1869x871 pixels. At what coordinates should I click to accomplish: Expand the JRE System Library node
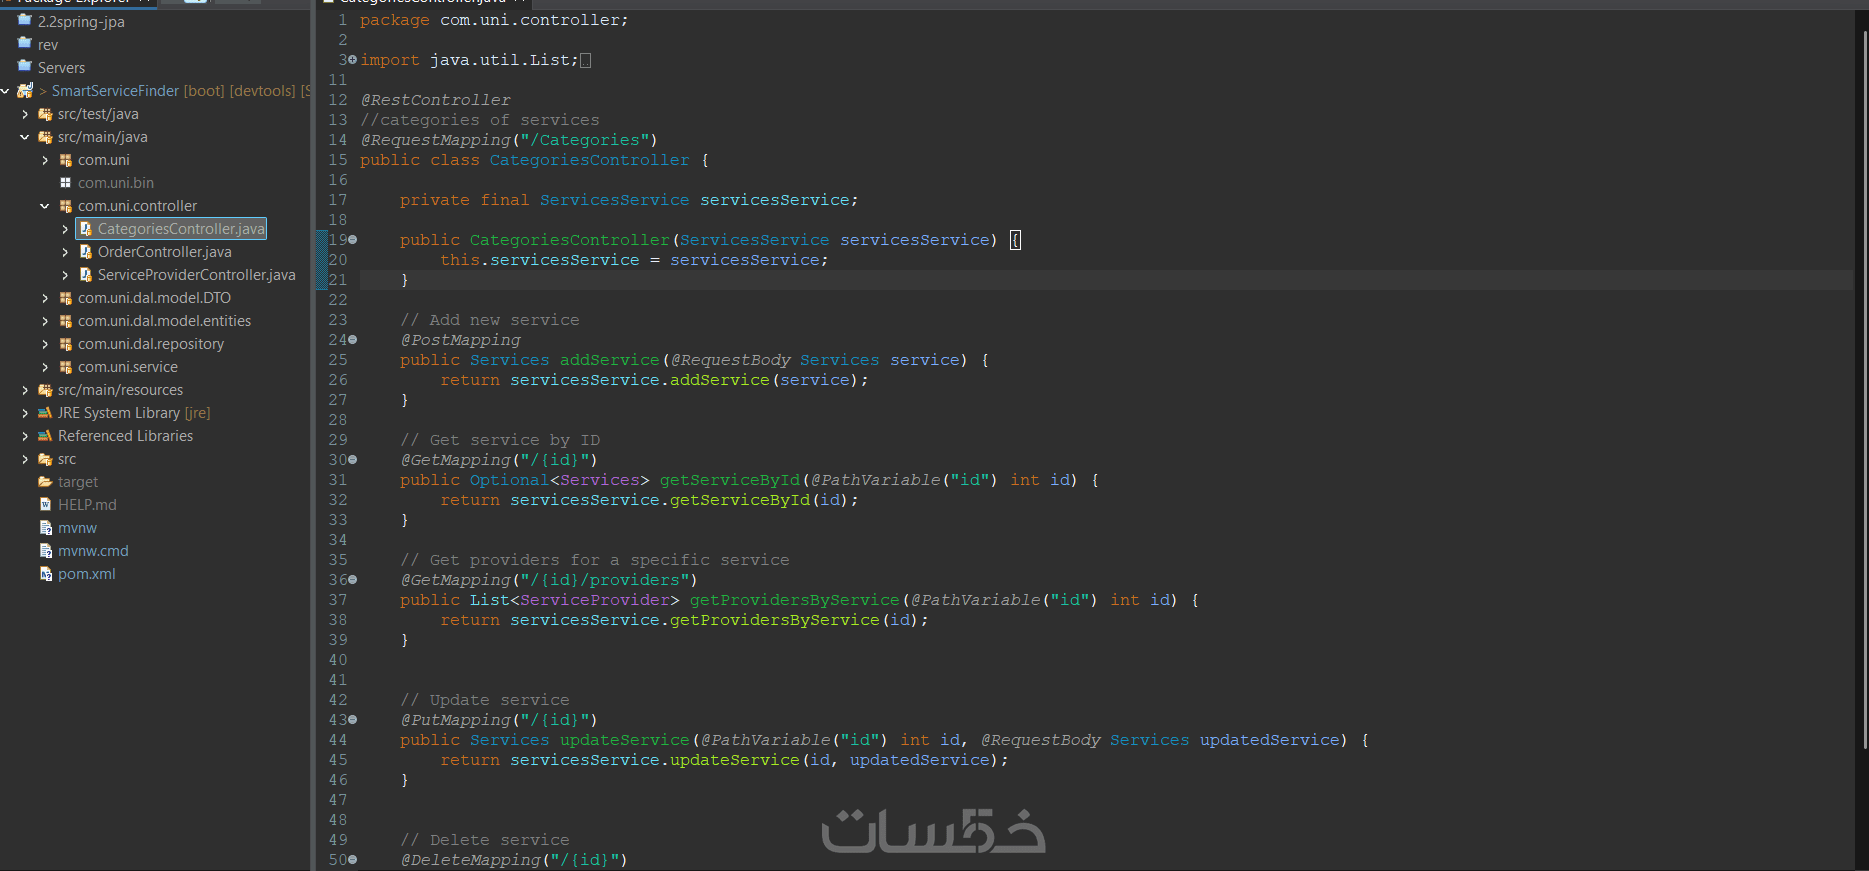(25, 413)
